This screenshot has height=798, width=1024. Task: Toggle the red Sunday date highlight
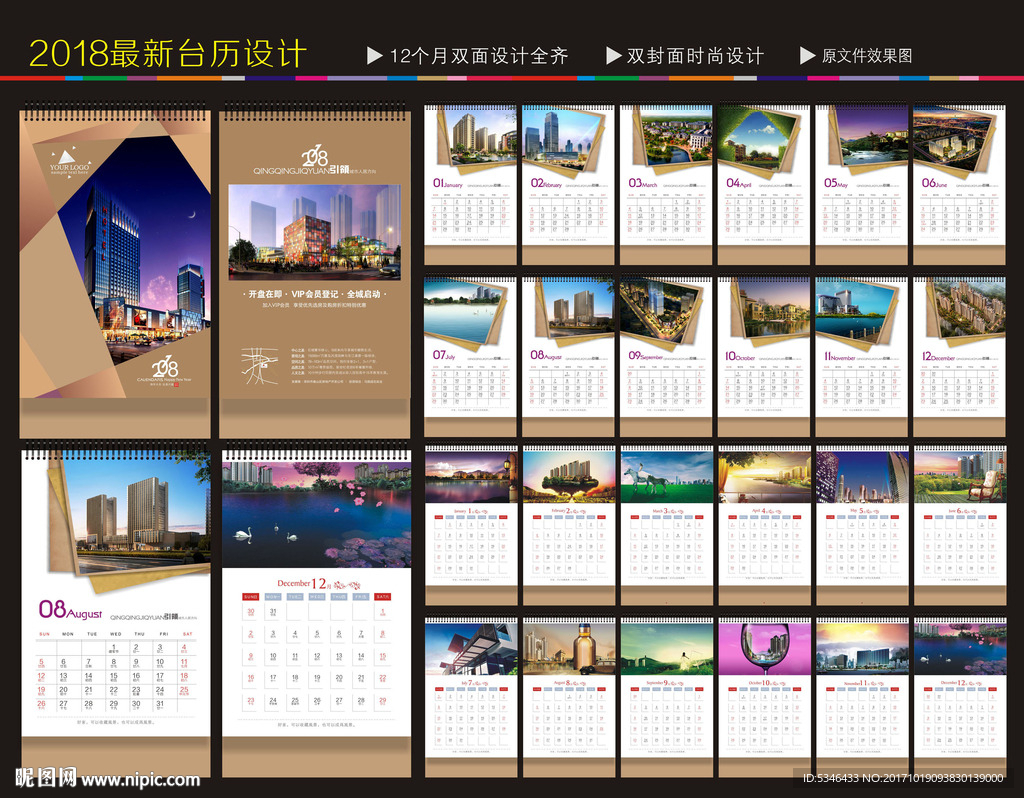click(41, 660)
